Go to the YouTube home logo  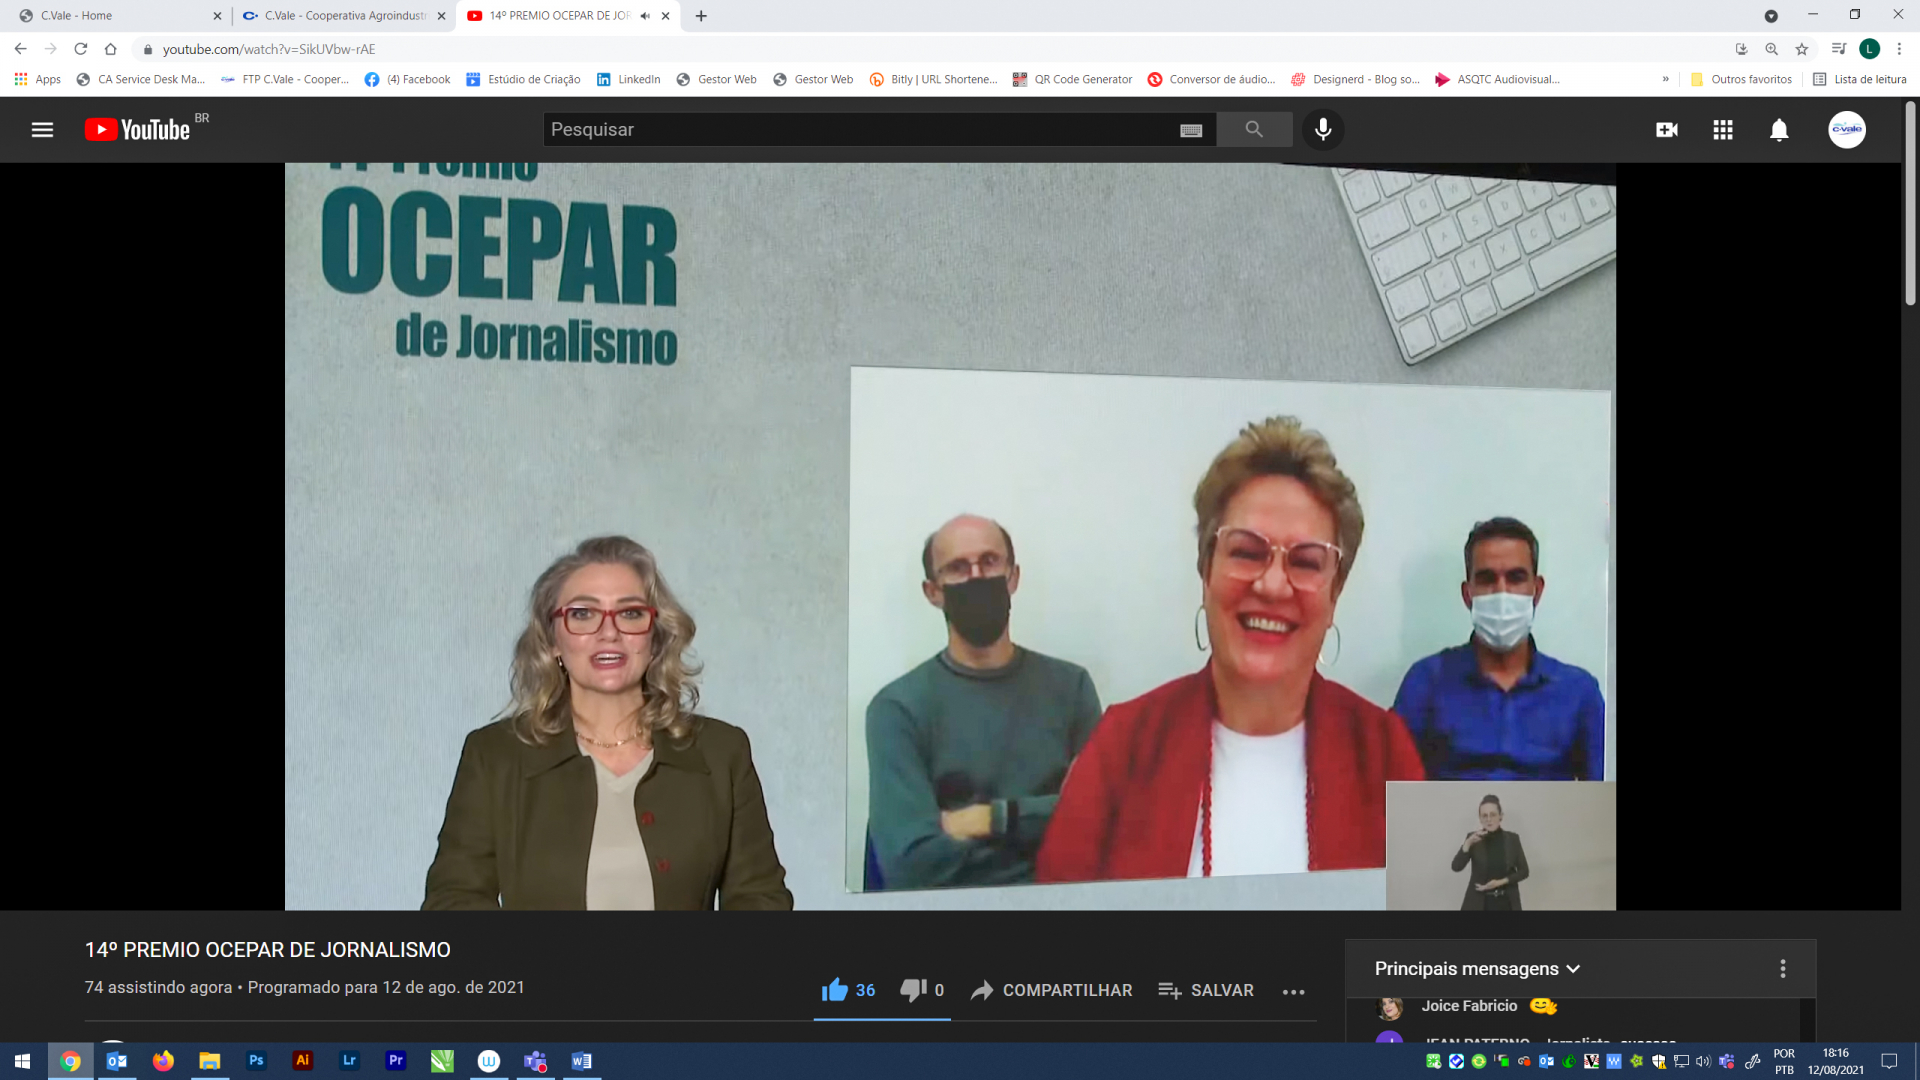point(138,130)
